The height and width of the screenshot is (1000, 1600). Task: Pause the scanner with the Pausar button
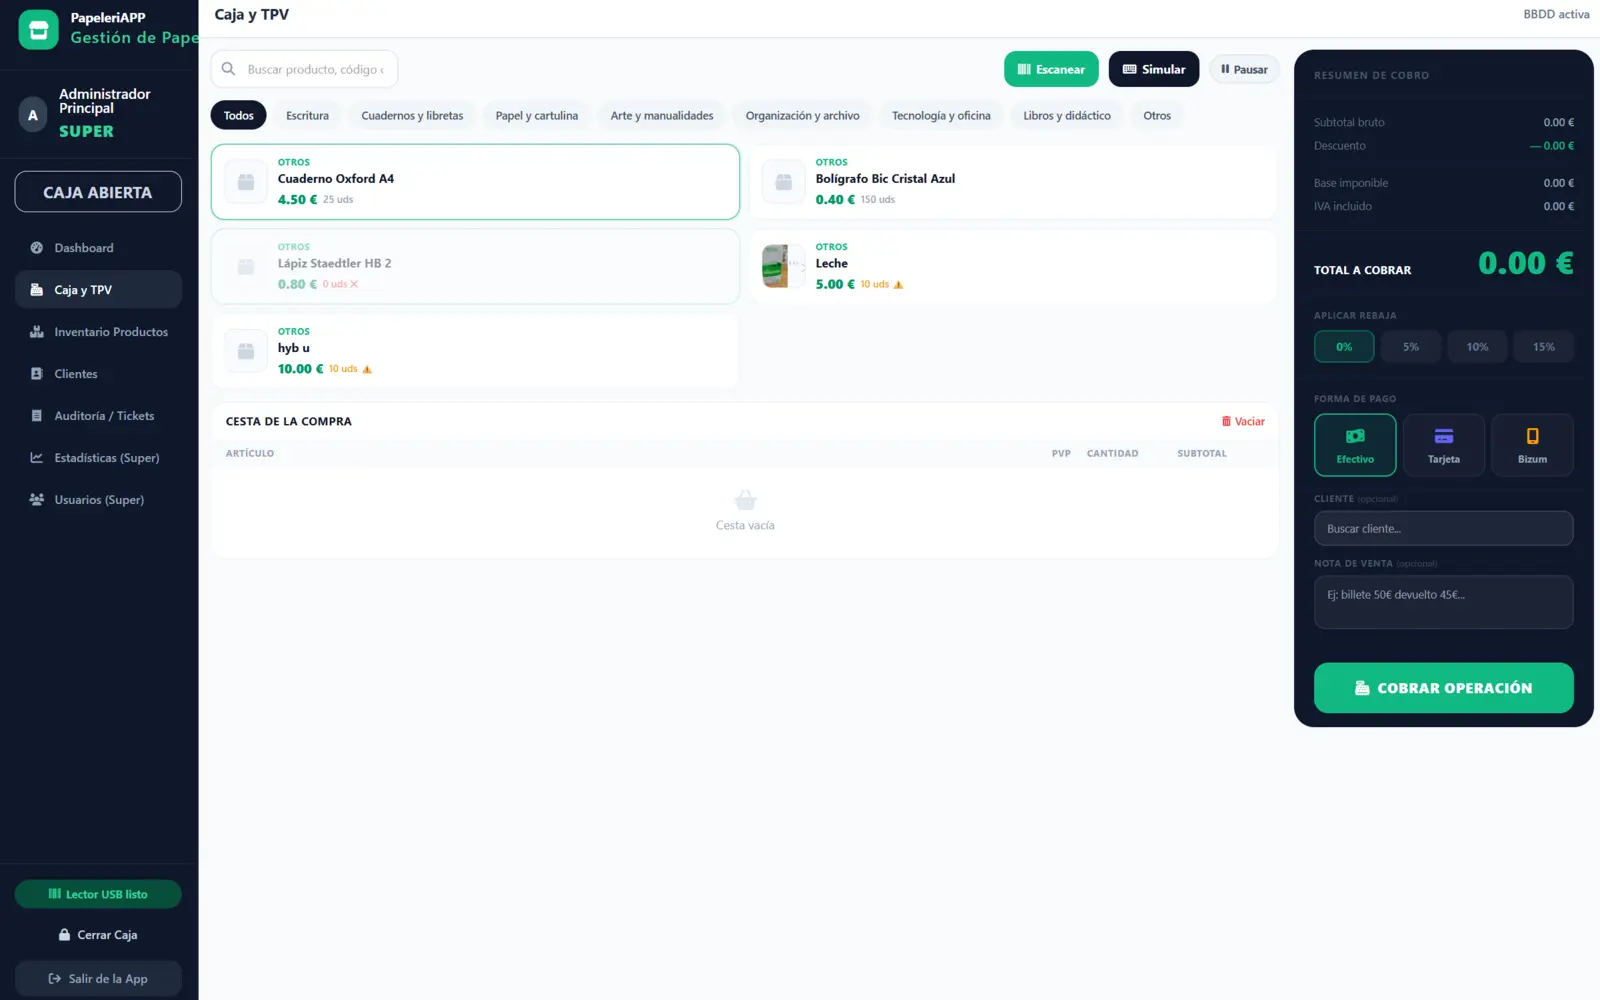[1244, 69]
